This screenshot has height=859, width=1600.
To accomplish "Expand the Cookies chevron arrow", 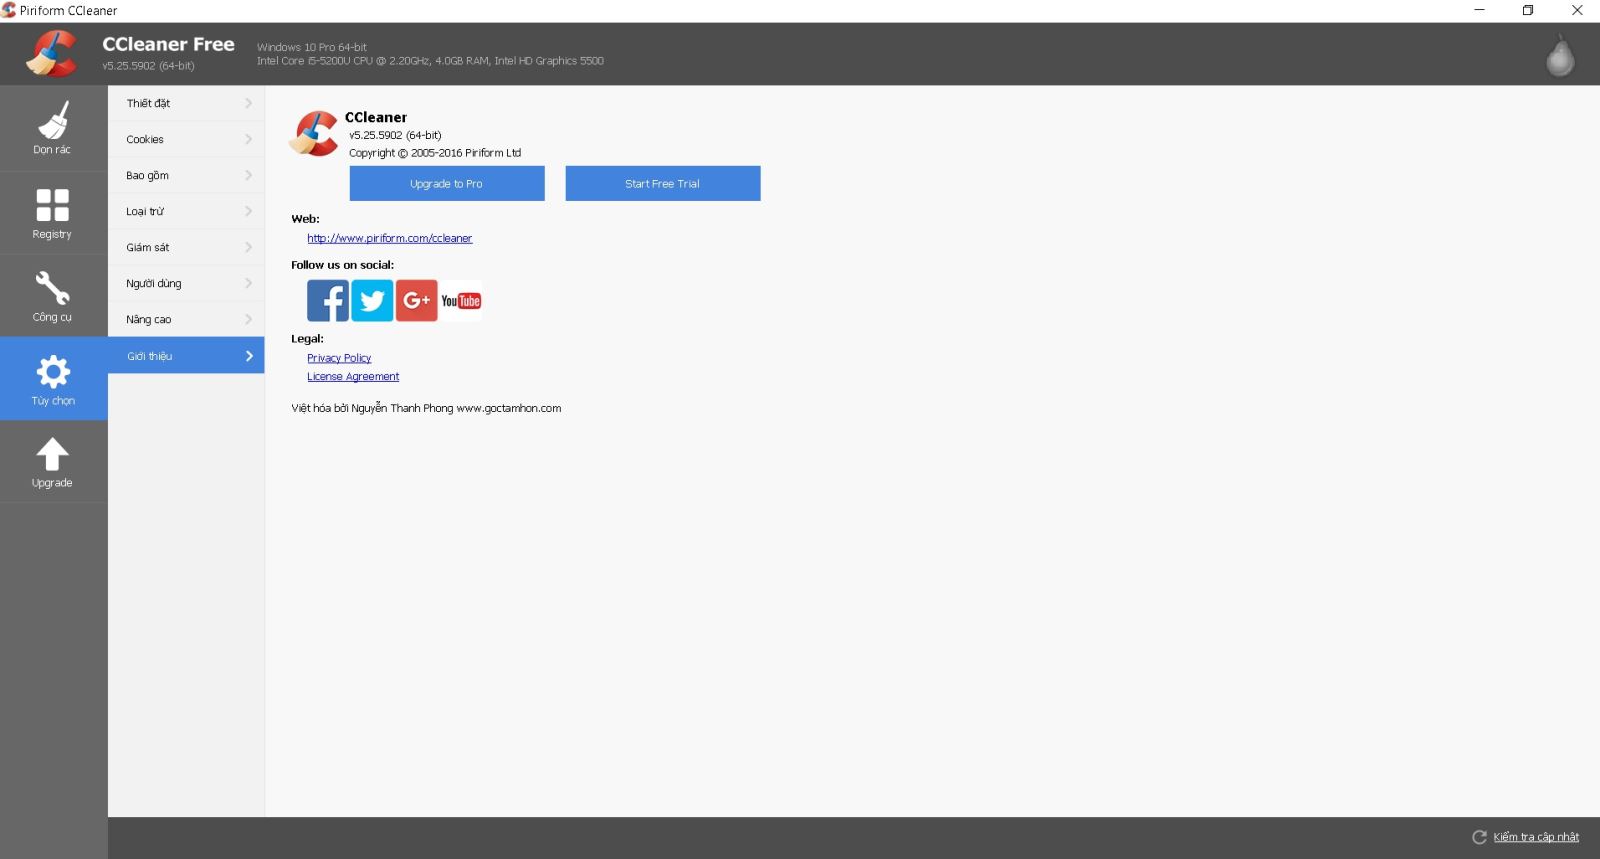I will [x=249, y=139].
